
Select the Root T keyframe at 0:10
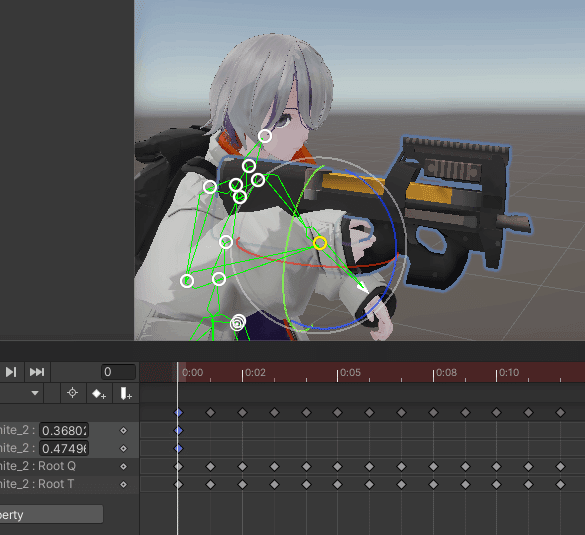[x=497, y=484]
